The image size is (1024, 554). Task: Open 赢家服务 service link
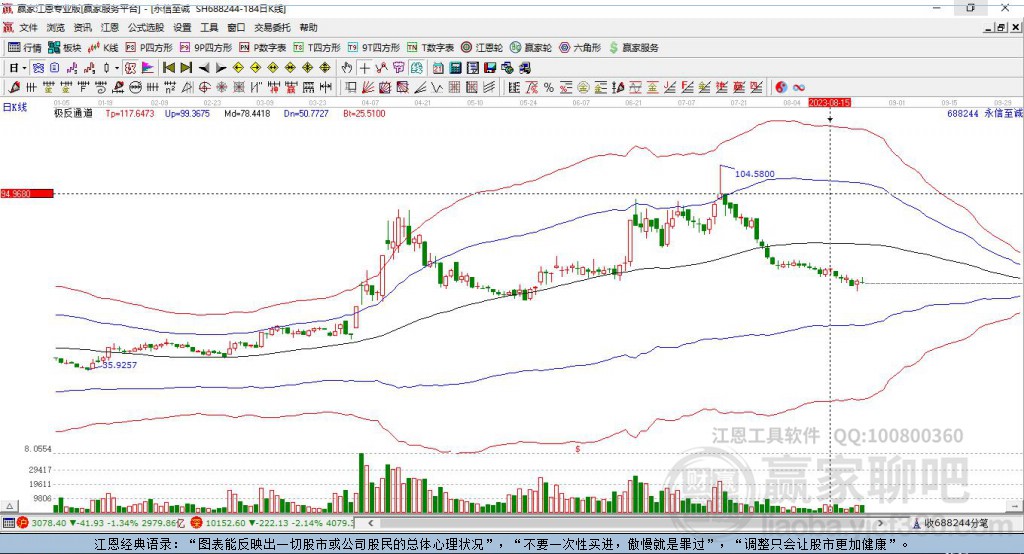click(634, 48)
